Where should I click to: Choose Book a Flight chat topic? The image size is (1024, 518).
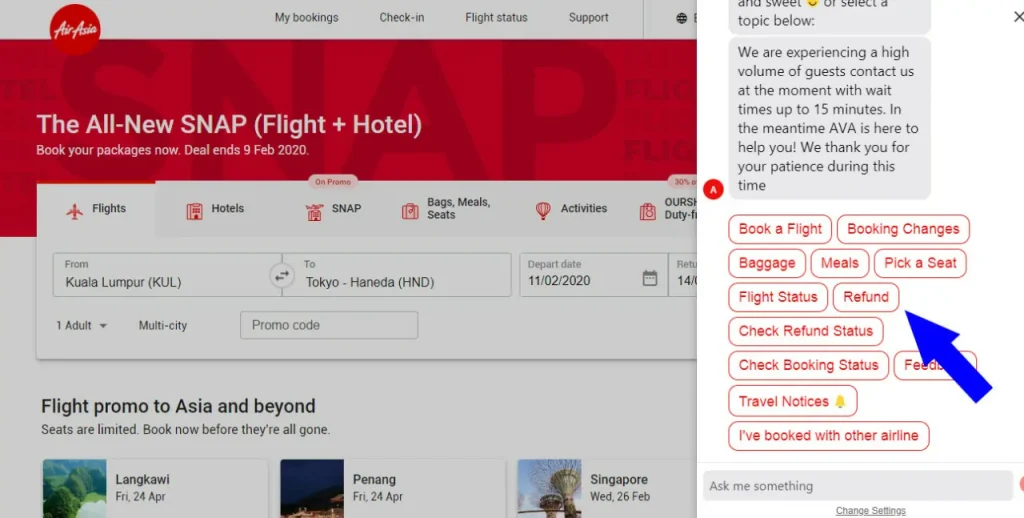780,229
